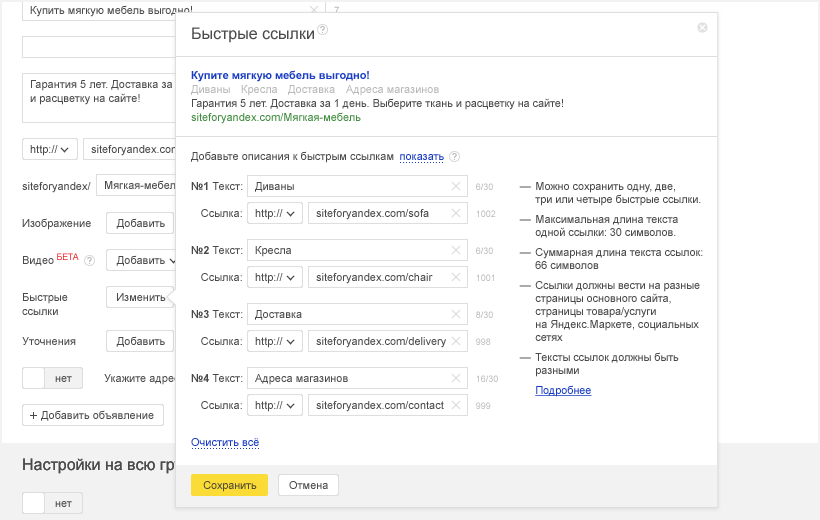Open help icon next to Видео БЕТА
The height and width of the screenshot is (520, 820).
(89, 260)
